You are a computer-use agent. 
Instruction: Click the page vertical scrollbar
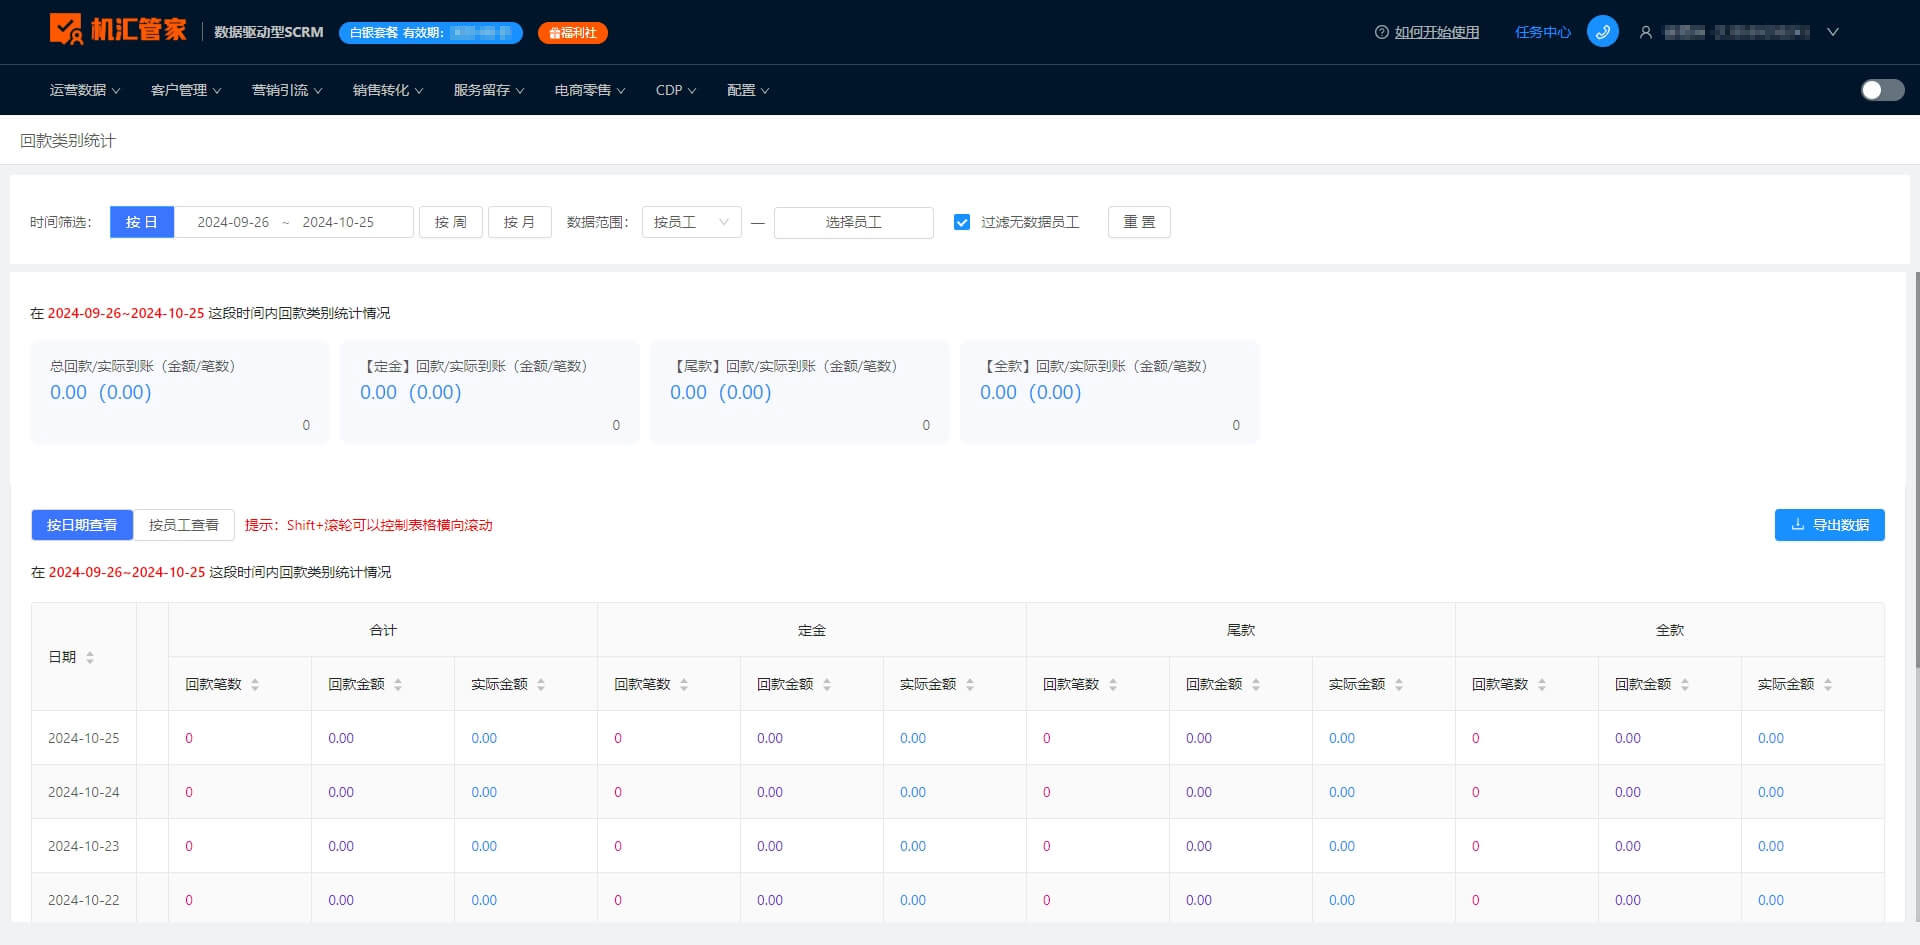coord(1916,470)
